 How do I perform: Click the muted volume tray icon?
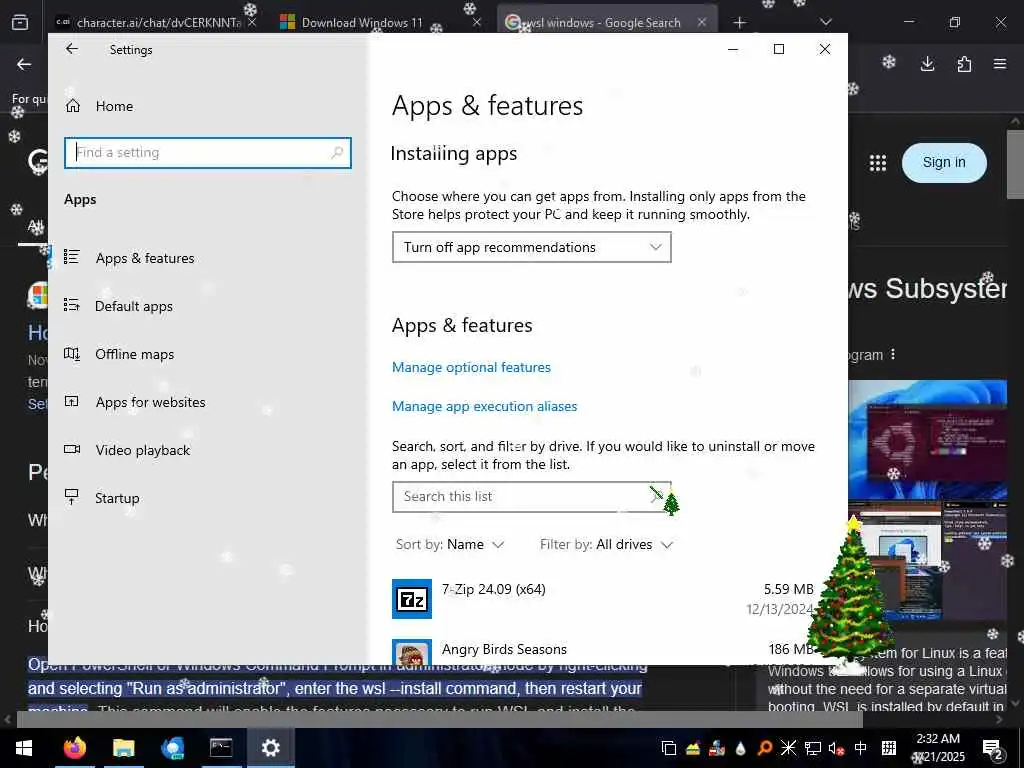click(x=836, y=748)
